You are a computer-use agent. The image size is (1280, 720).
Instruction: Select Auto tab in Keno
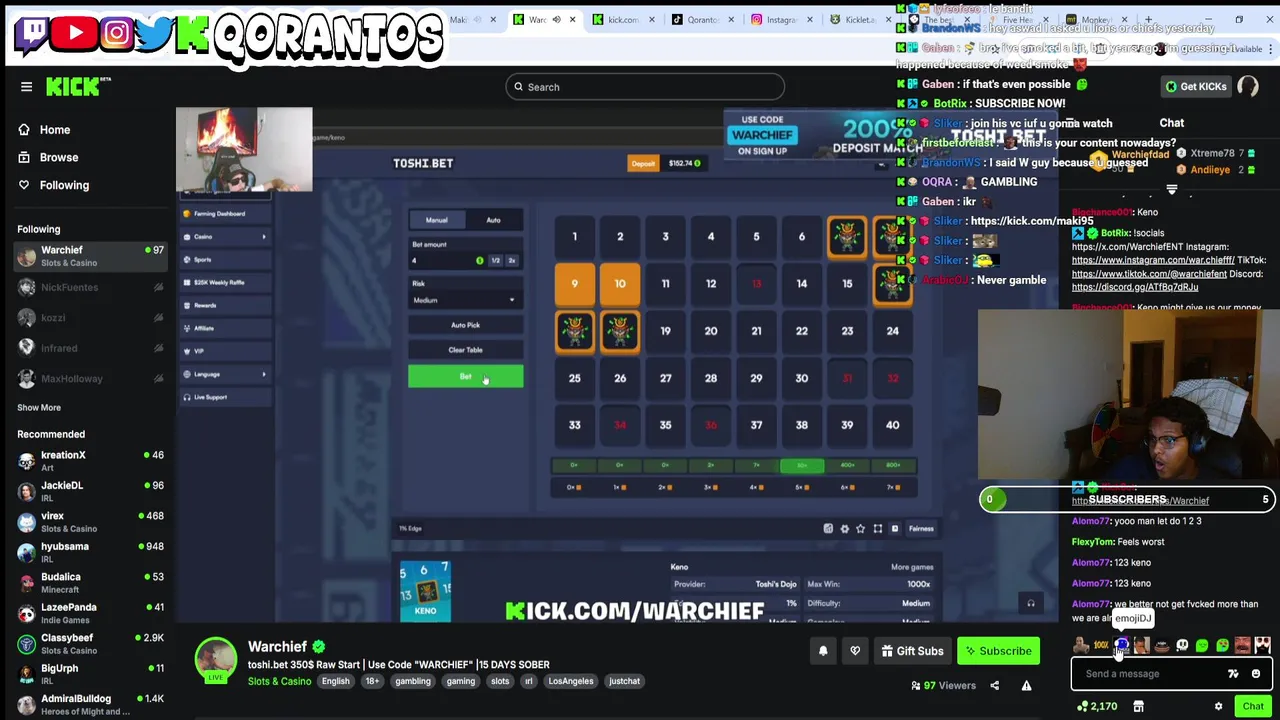click(x=493, y=220)
